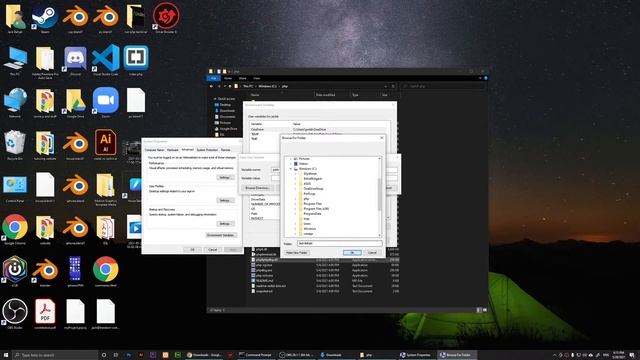The width and height of the screenshot is (640, 360).
Task: Select Quick access in Explorer sidebar
Action: pyautogui.click(x=226, y=99)
